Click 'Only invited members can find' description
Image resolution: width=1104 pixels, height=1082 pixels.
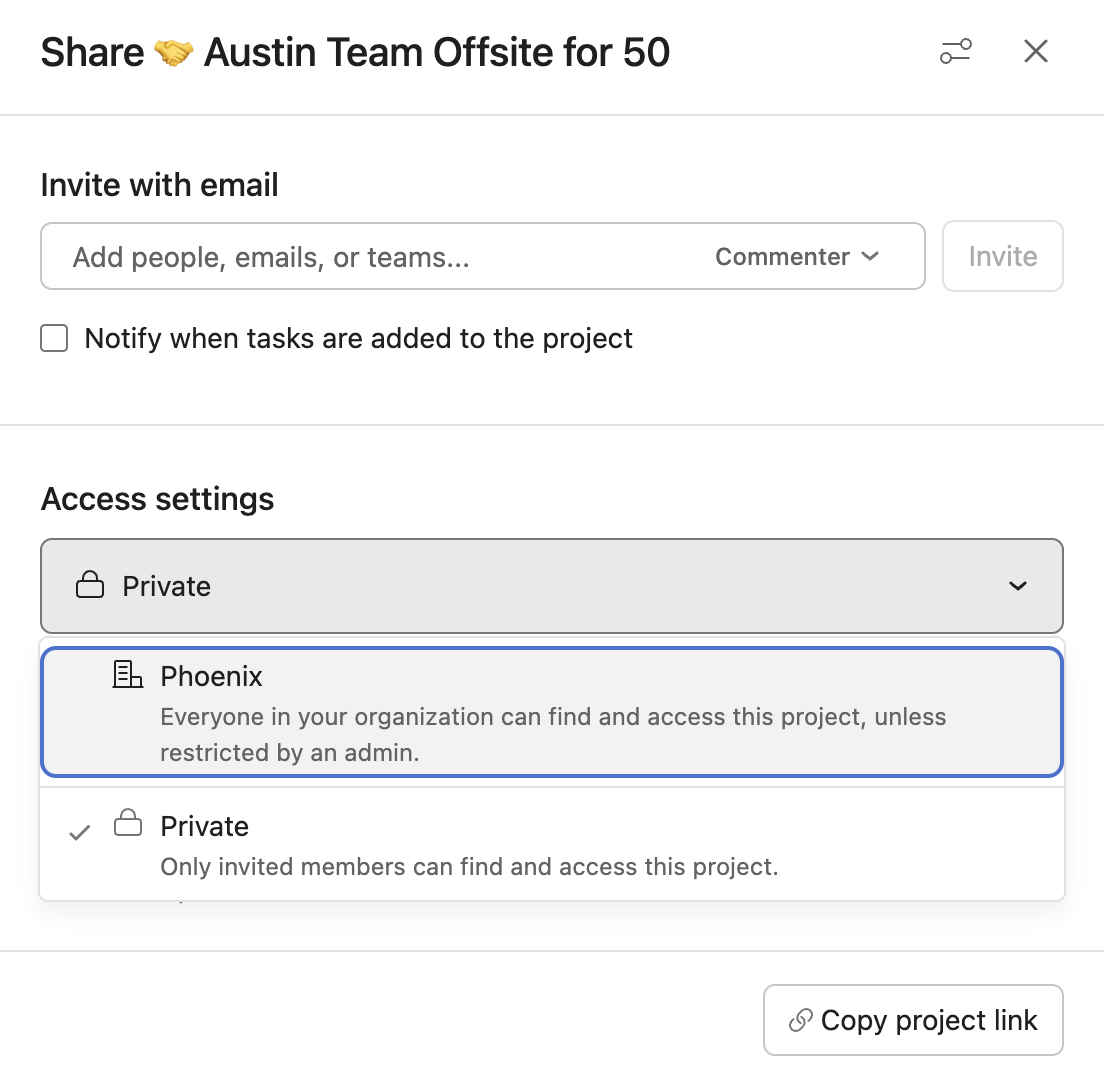[470, 867]
